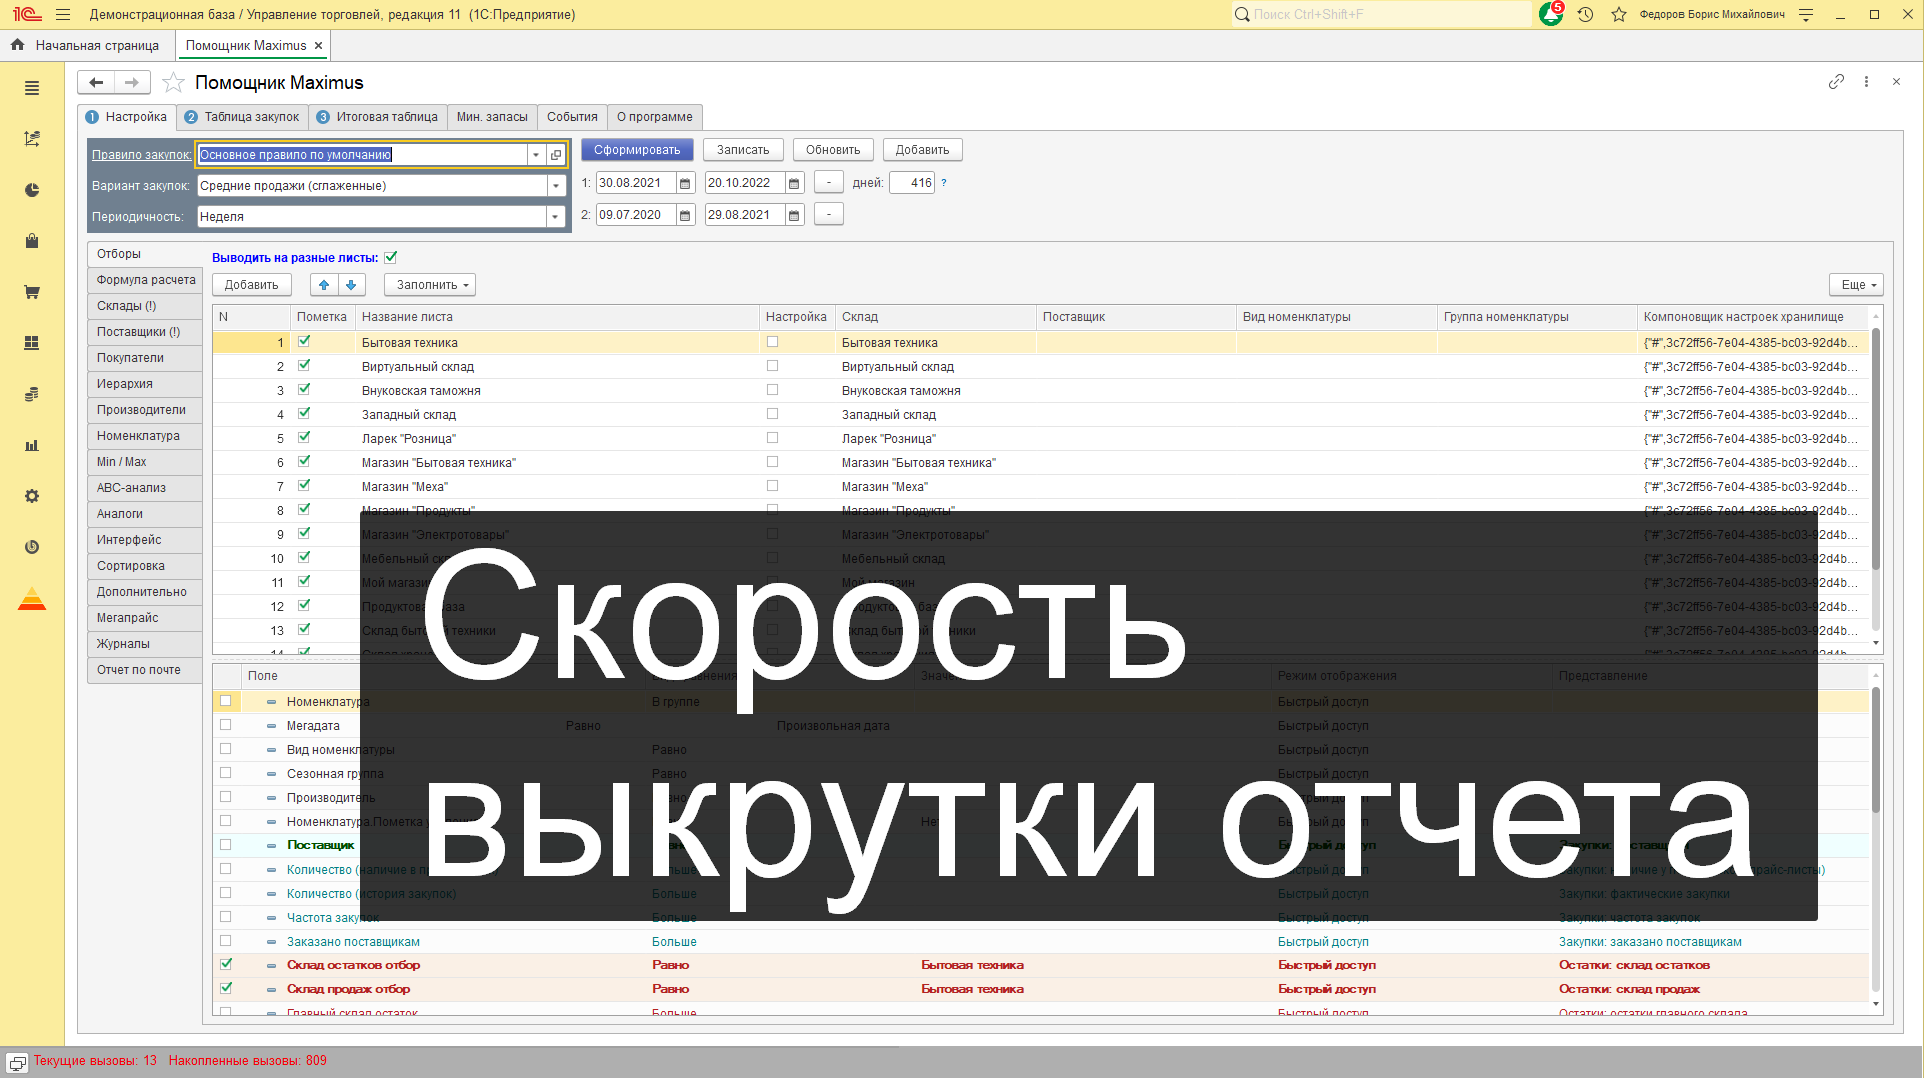This screenshot has width=1924, height=1078.
Task: Open calendar for date 09.07.2020
Action: pyautogui.click(x=685, y=215)
